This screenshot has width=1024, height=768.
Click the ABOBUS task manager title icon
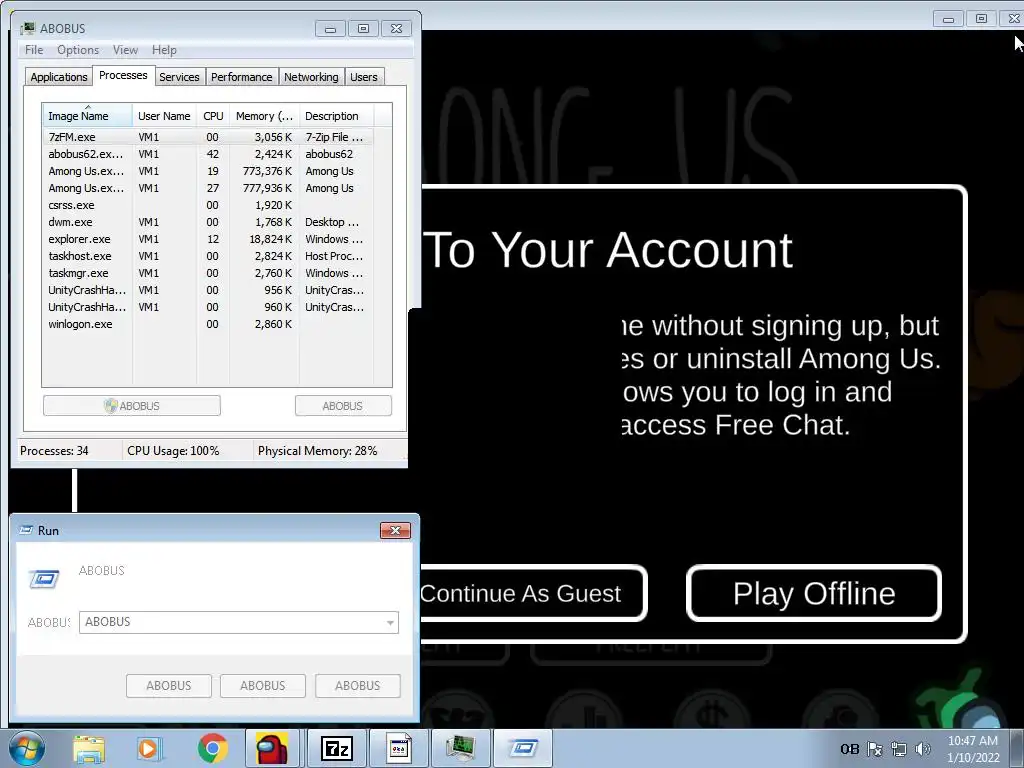click(27, 28)
